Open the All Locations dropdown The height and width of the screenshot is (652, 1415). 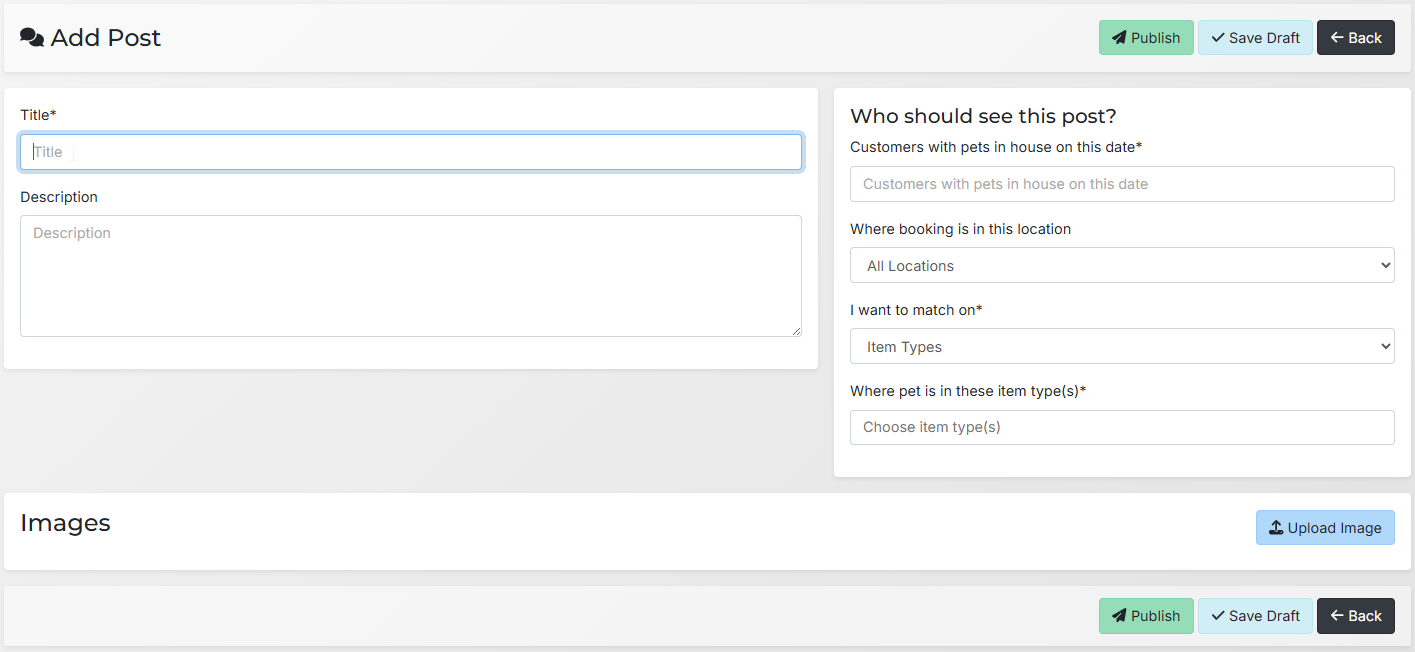tap(1122, 265)
